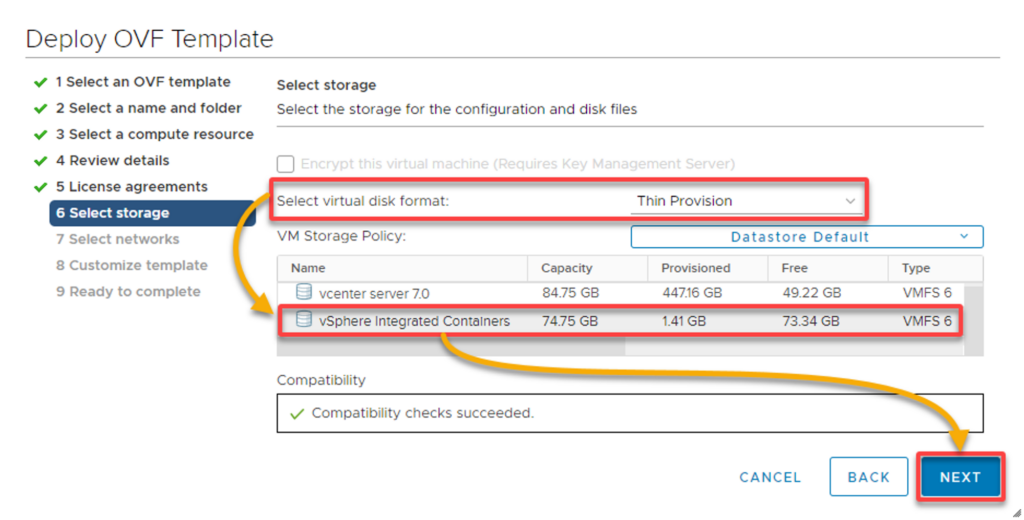Expand the Datastore Default storage policy dropdown
The height and width of the screenshot is (520, 1024).
tap(807, 236)
